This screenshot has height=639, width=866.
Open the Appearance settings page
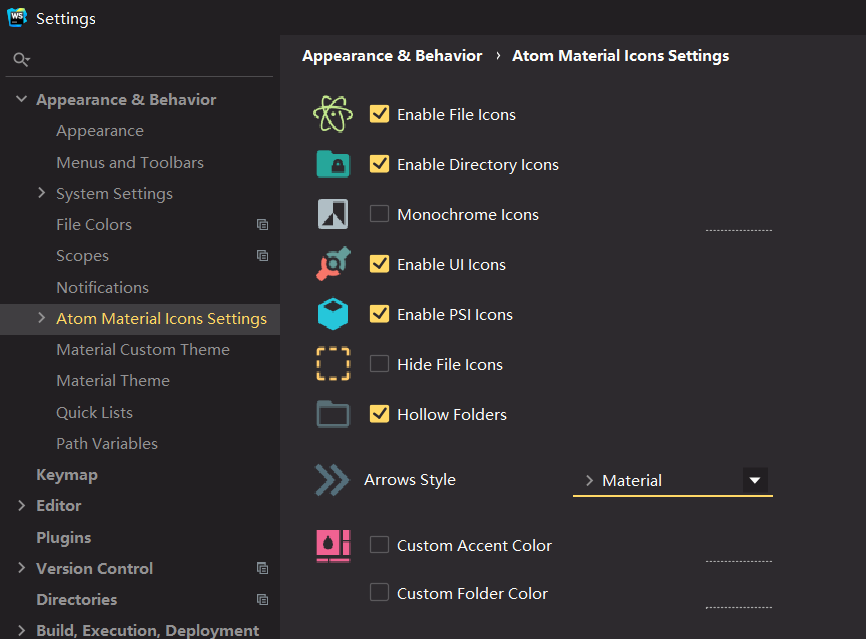100,131
